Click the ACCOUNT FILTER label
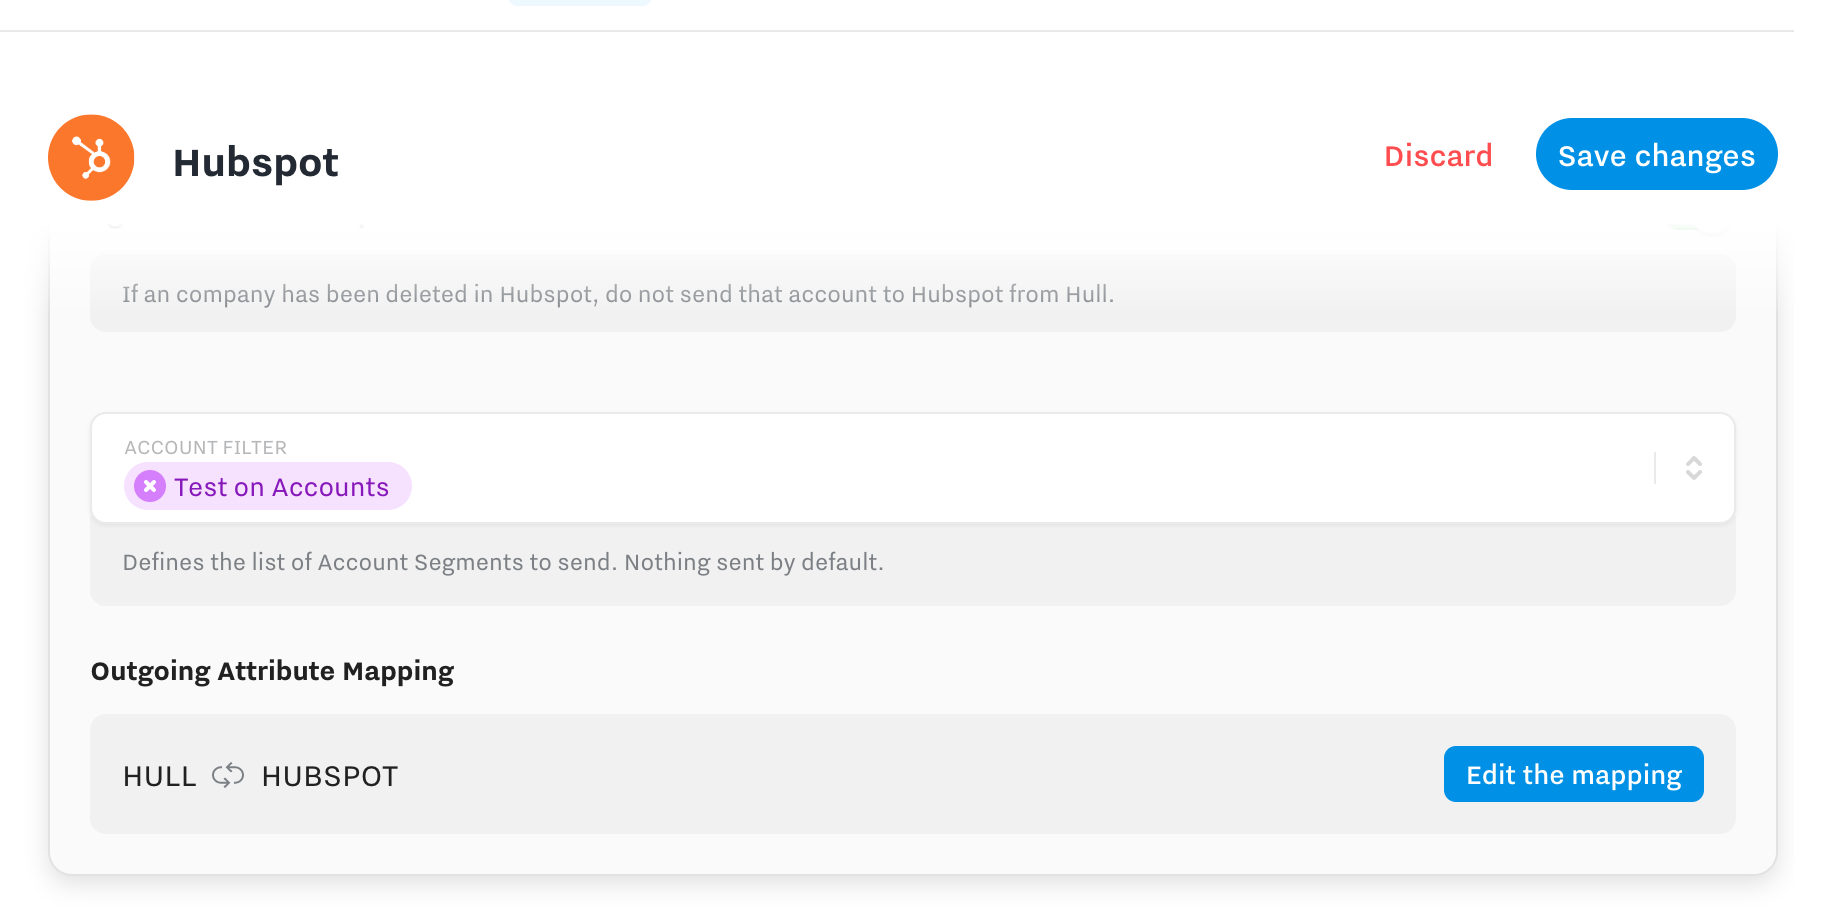Image resolution: width=1830 pixels, height=922 pixels. tap(205, 447)
